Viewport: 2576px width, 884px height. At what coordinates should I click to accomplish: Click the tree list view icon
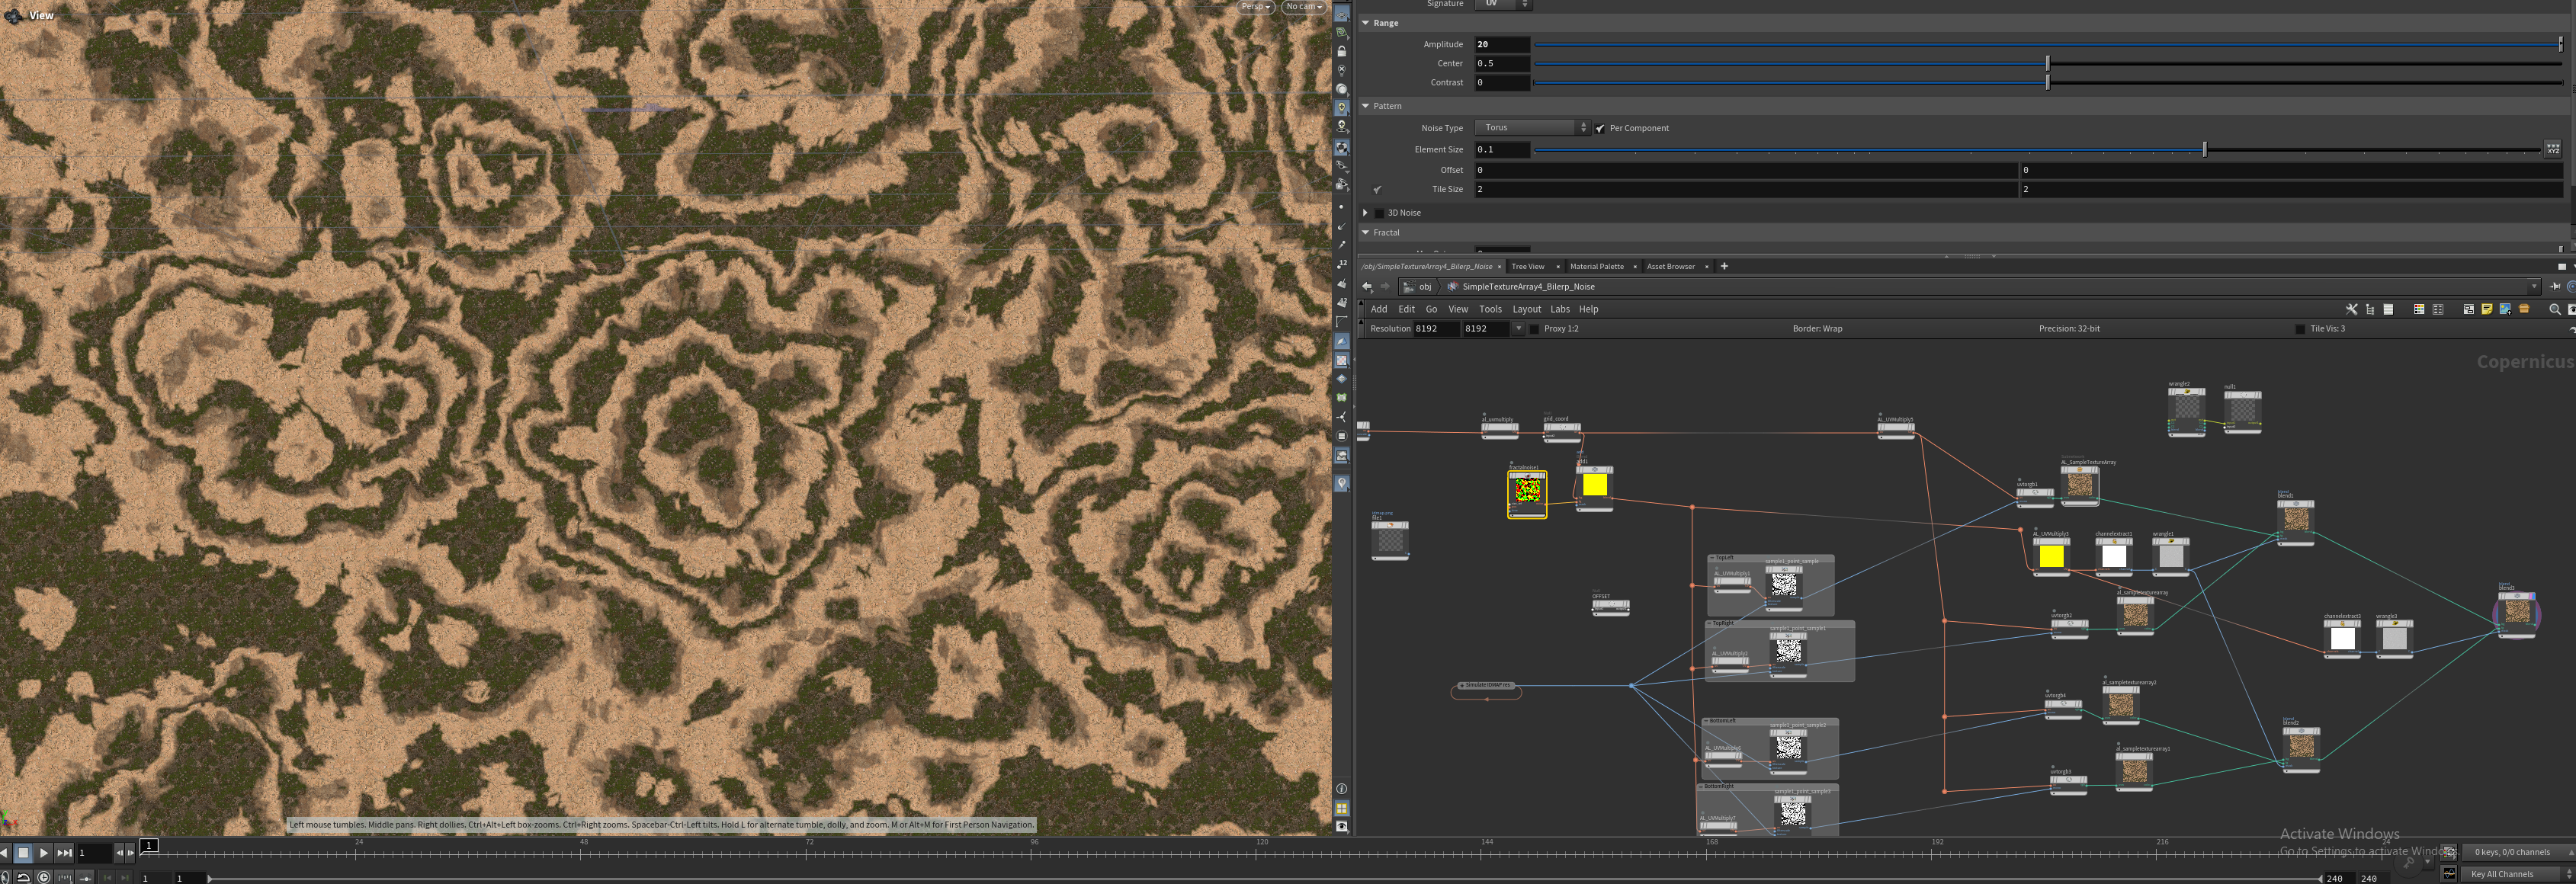click(2370, 309)
